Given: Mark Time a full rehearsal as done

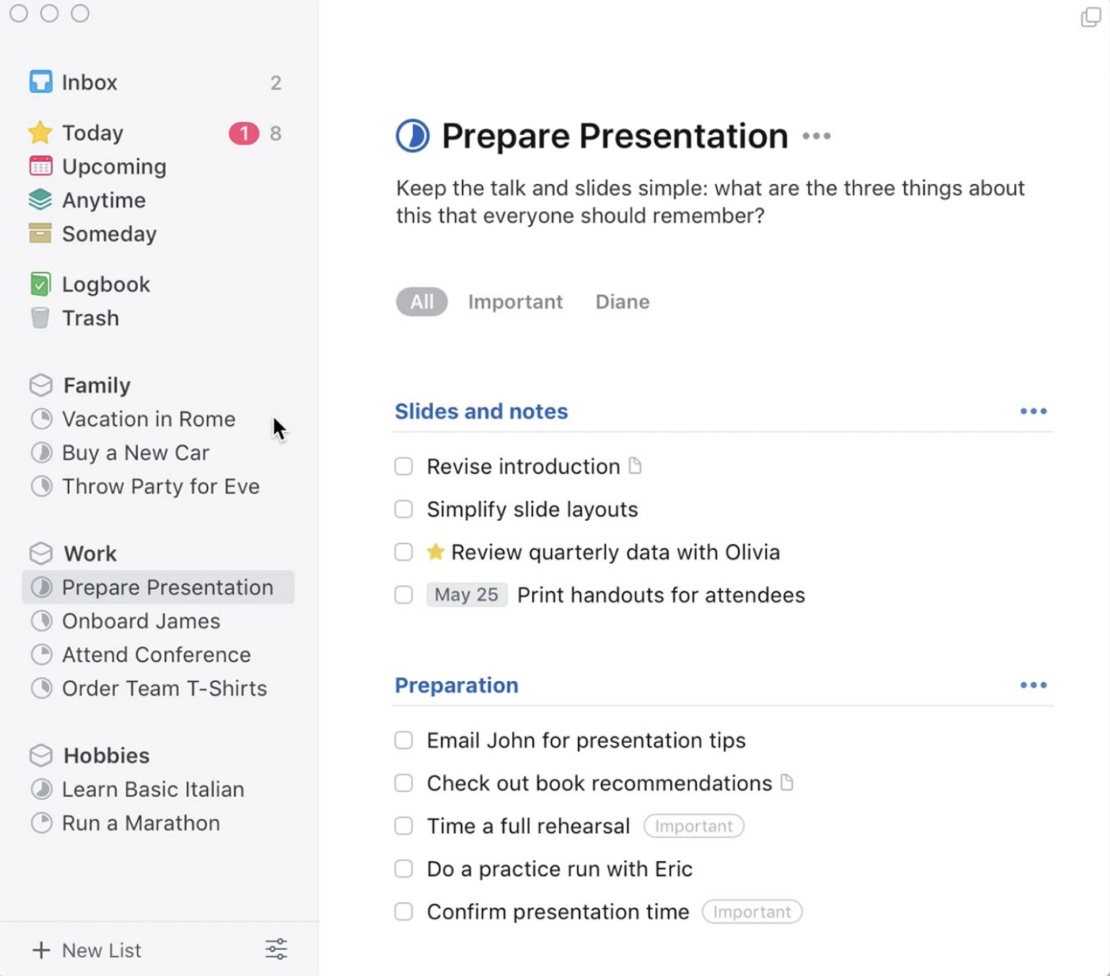Looking at the screenshot, I should coord(403,826).
